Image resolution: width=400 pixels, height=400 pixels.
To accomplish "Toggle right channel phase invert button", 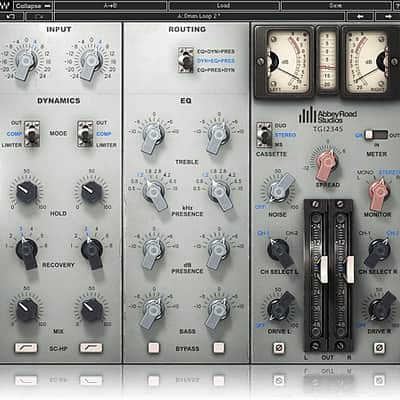I will tap(379, 348).
